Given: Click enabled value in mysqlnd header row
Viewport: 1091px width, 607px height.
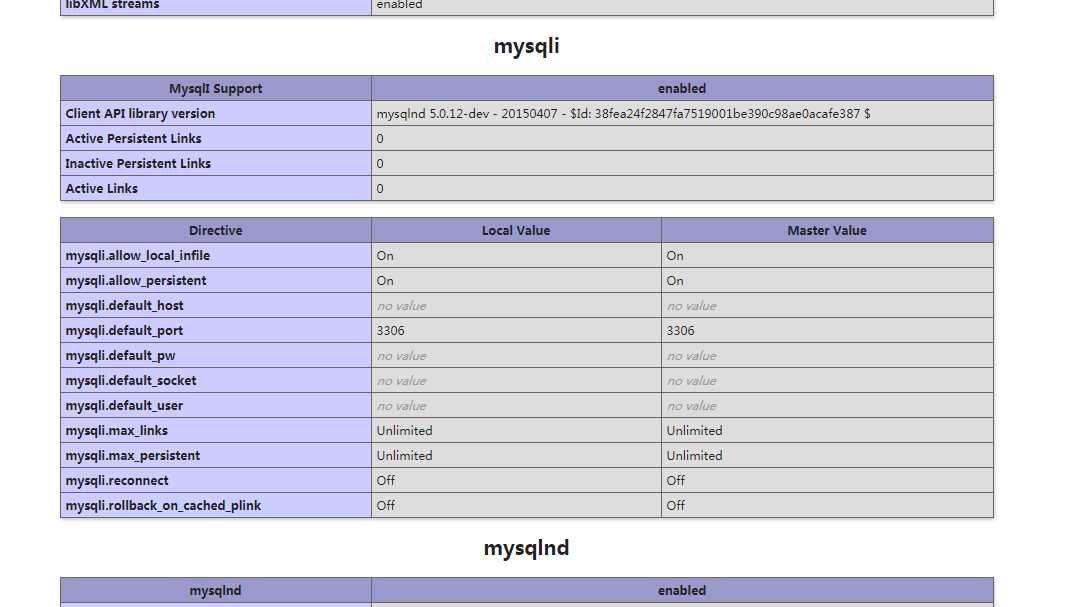Looking at the screenshot, I should [682, 590].
